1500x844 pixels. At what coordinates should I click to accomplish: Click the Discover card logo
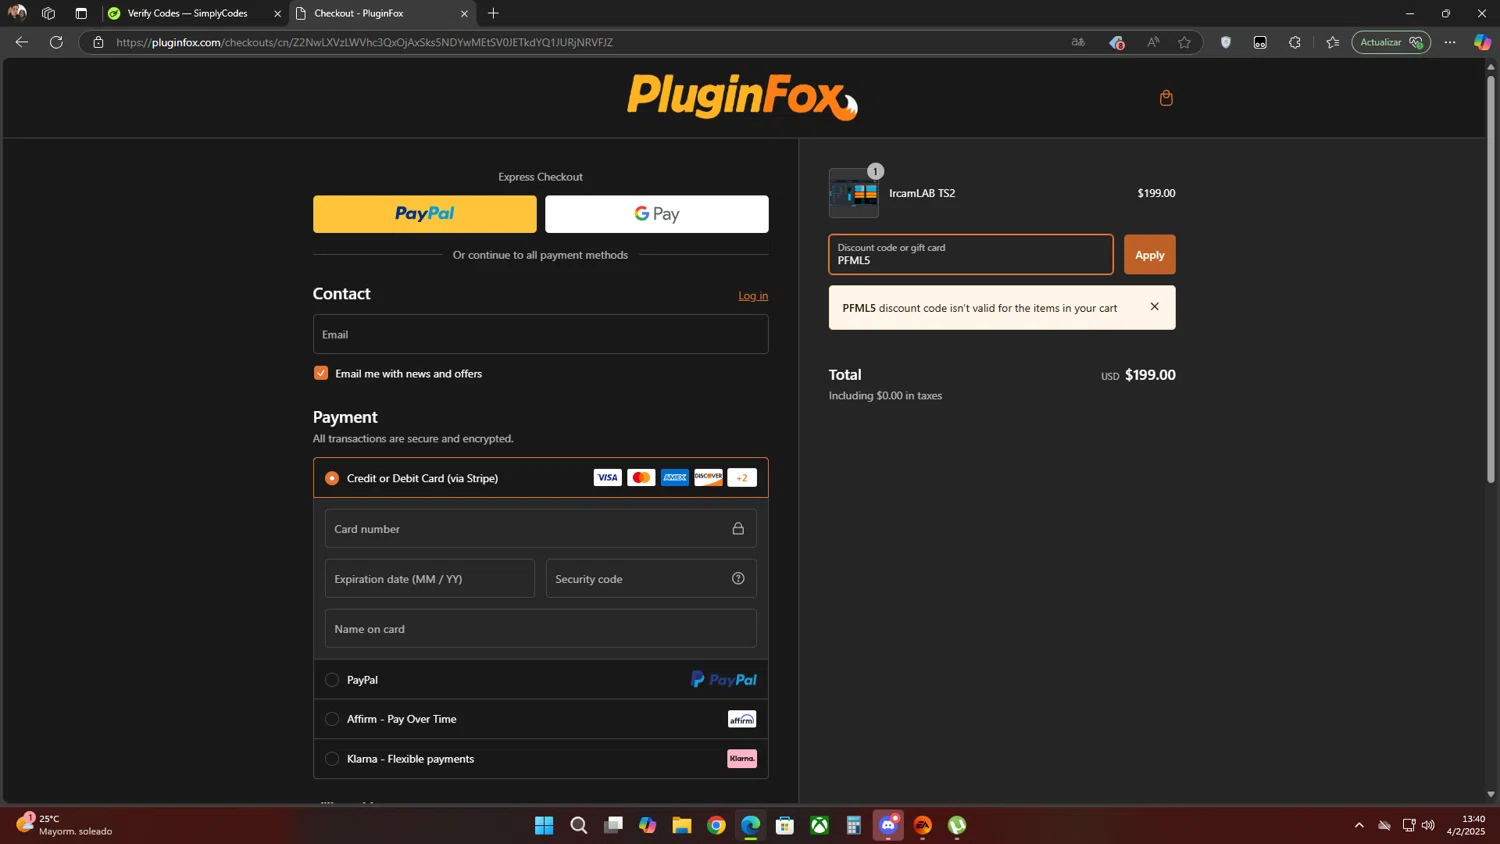(x=708, y=478)
